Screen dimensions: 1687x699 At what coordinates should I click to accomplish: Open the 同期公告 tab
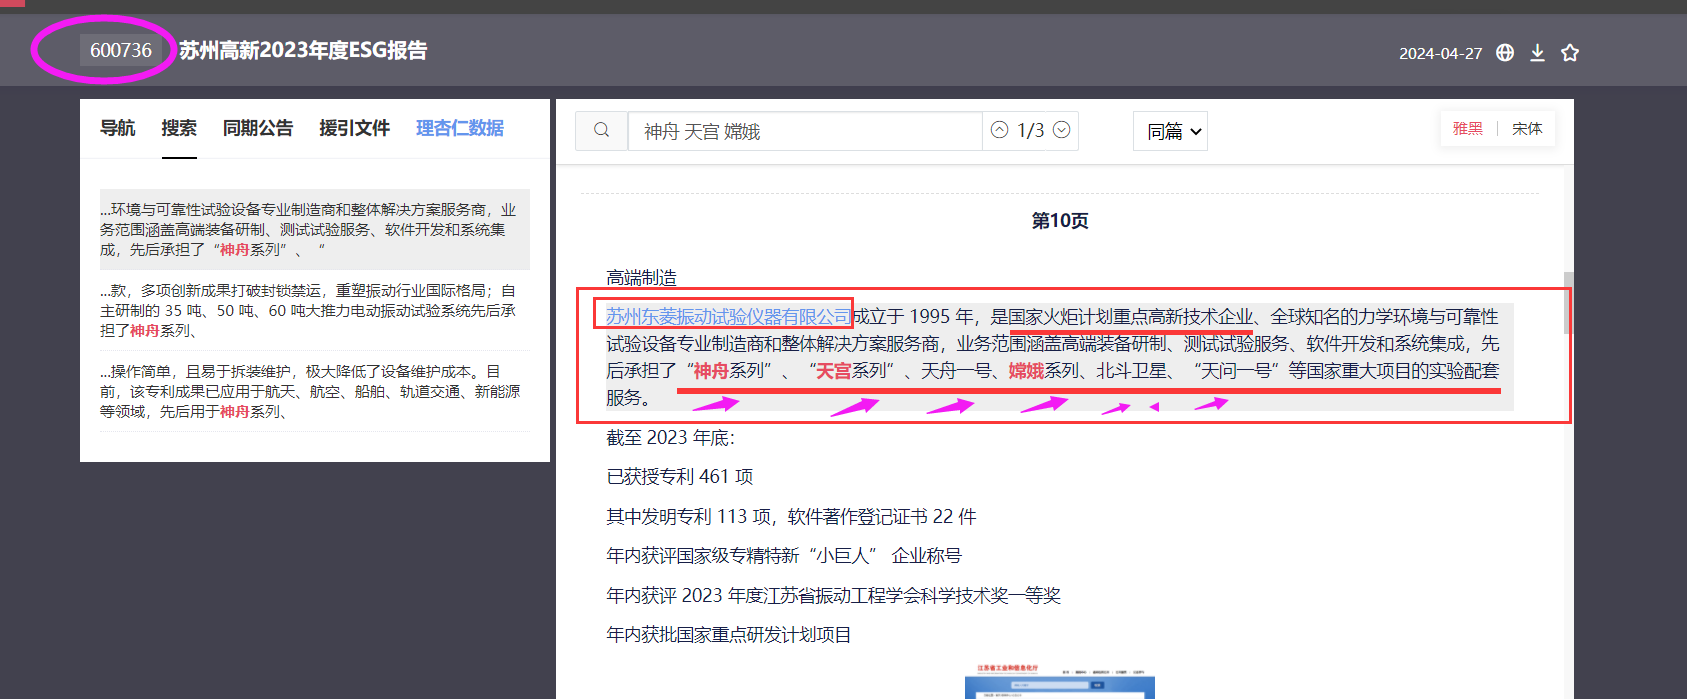(258, 128)
